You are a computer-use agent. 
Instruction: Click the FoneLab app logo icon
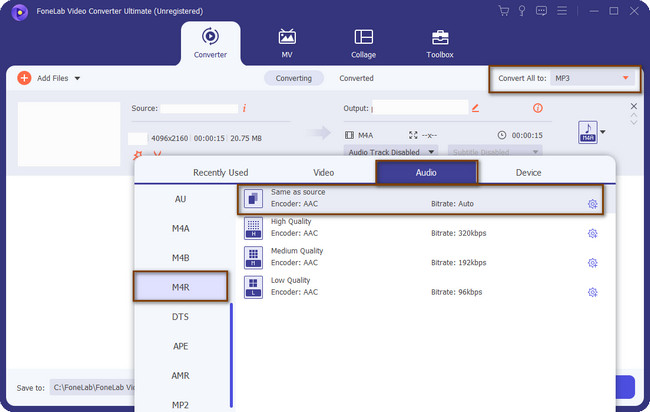coord(19,12)
